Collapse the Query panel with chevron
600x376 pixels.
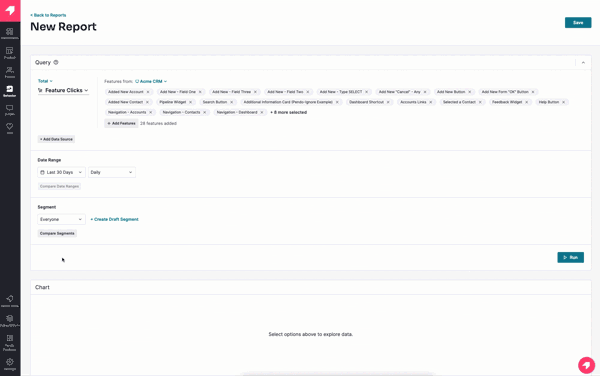click(583, 63)
